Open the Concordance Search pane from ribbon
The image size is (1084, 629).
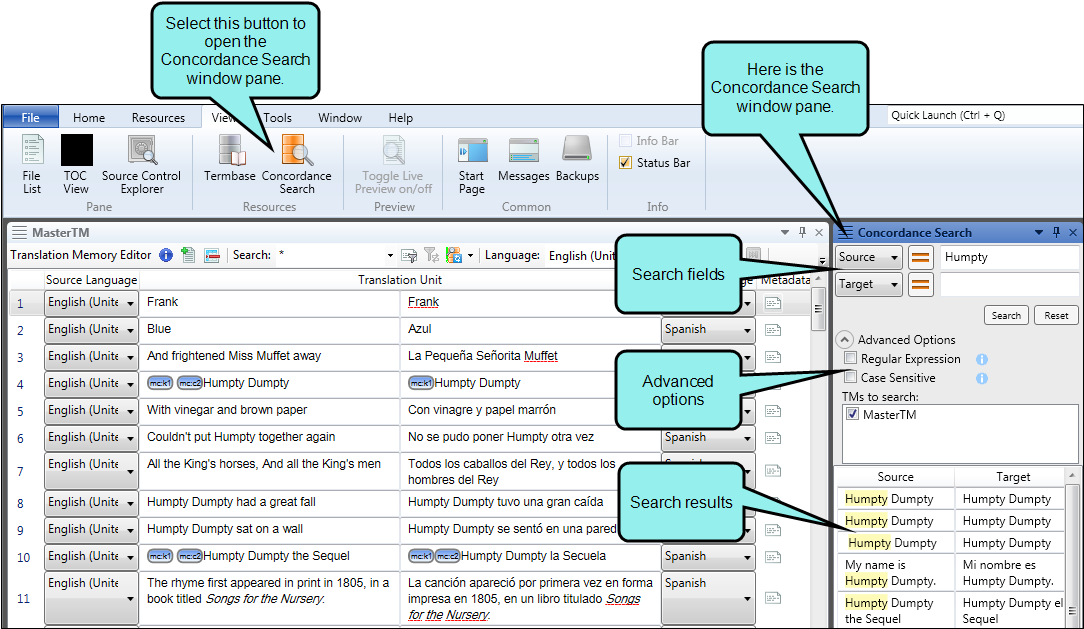click(296, 164)
